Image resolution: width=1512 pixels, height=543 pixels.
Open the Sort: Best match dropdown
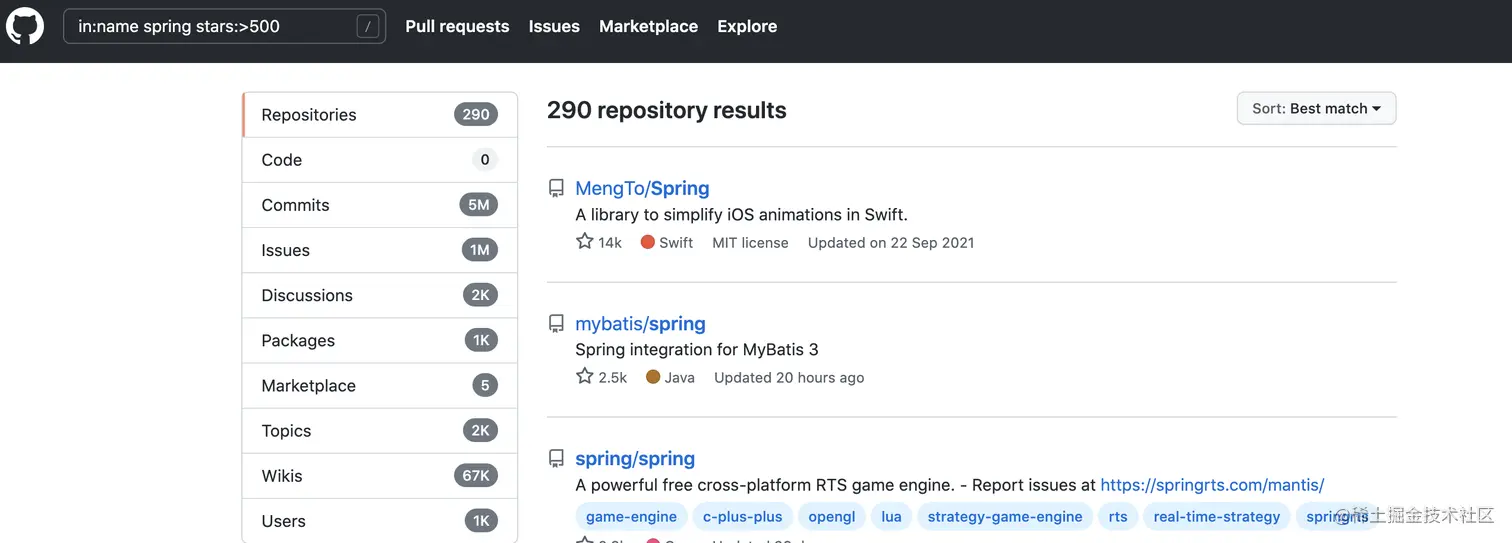(1316, 109)
